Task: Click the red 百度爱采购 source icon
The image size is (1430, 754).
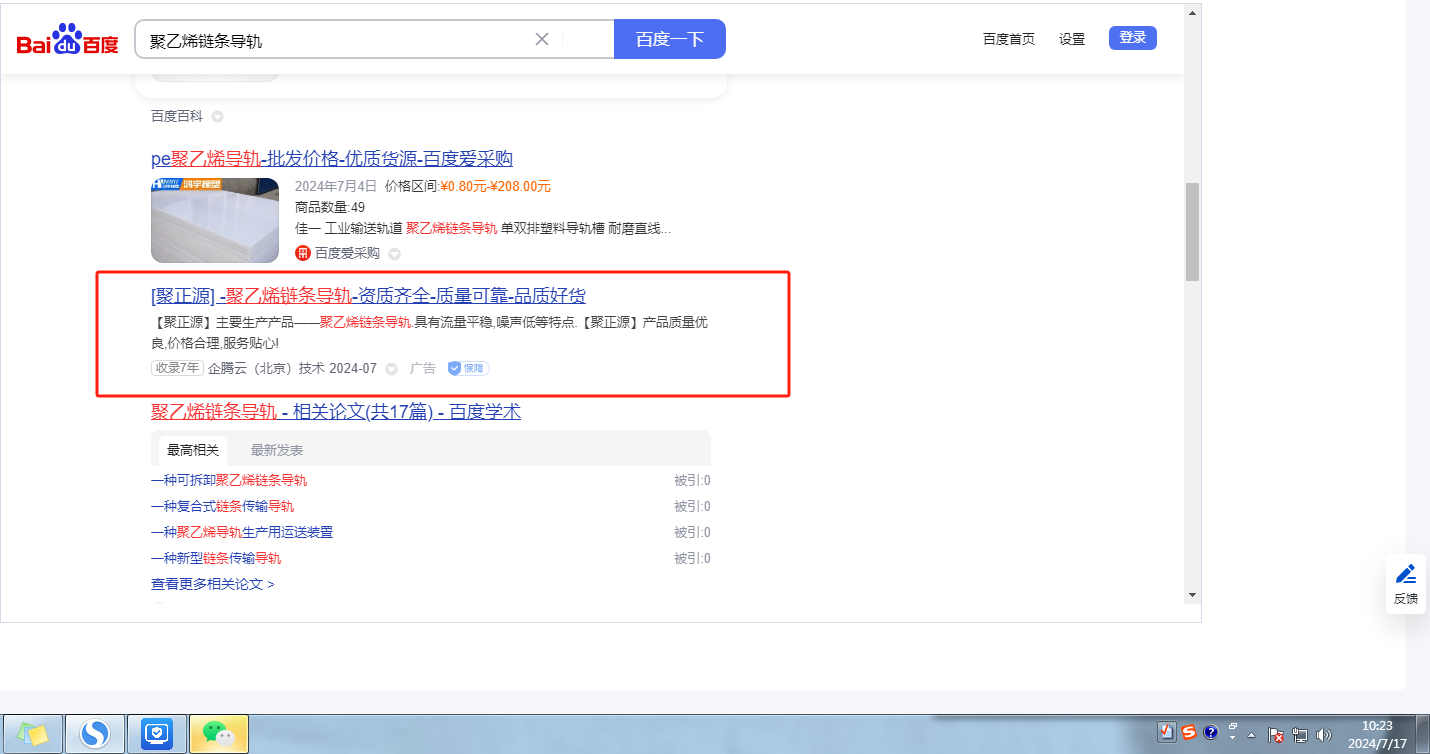Action: coord(302,253)
